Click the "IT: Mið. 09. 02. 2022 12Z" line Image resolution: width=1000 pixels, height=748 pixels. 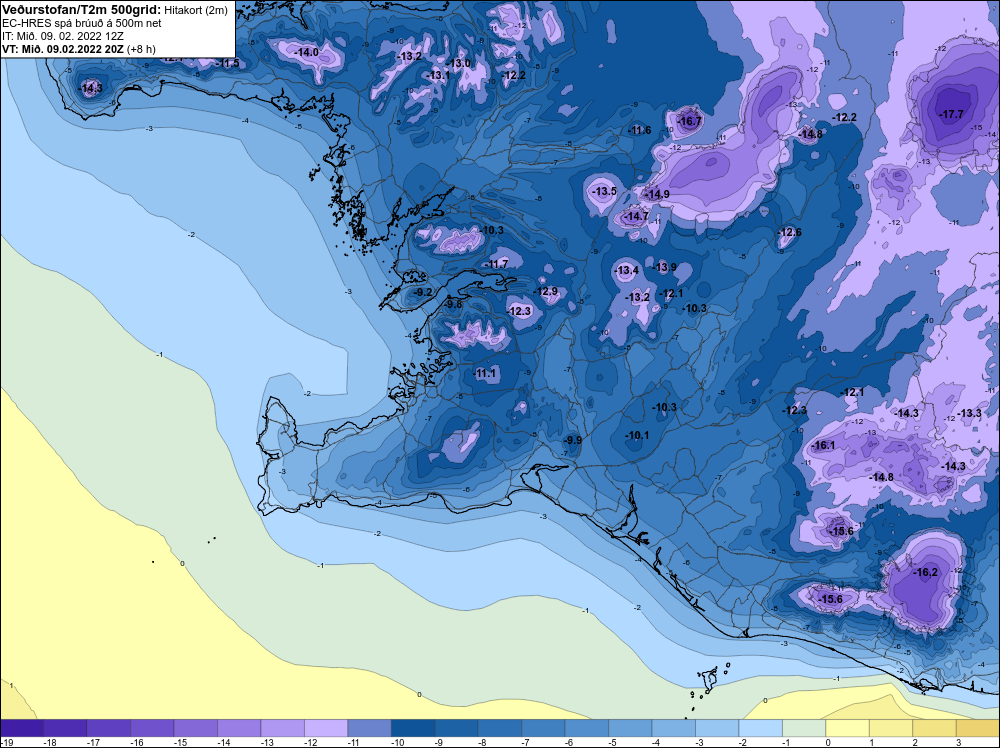(x=62, y=36)
